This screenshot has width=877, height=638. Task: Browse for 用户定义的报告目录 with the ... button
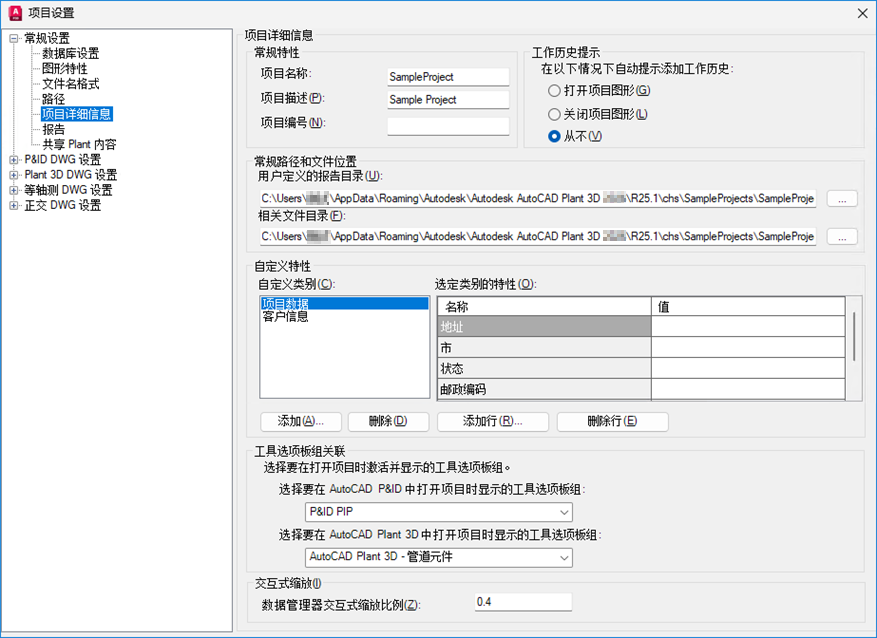coord(842,199)
